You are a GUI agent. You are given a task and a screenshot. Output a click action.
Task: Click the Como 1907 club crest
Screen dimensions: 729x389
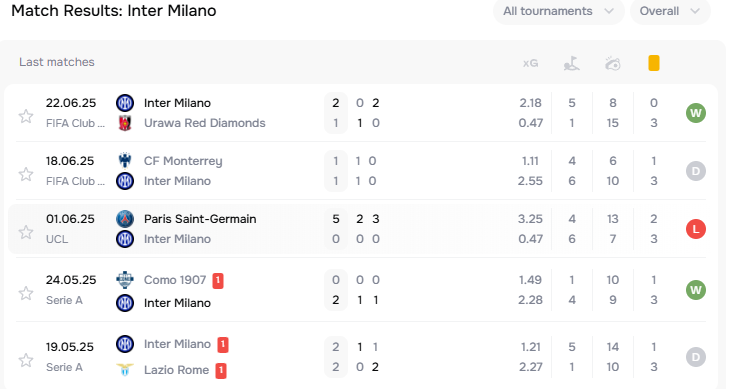pos(125,280)
